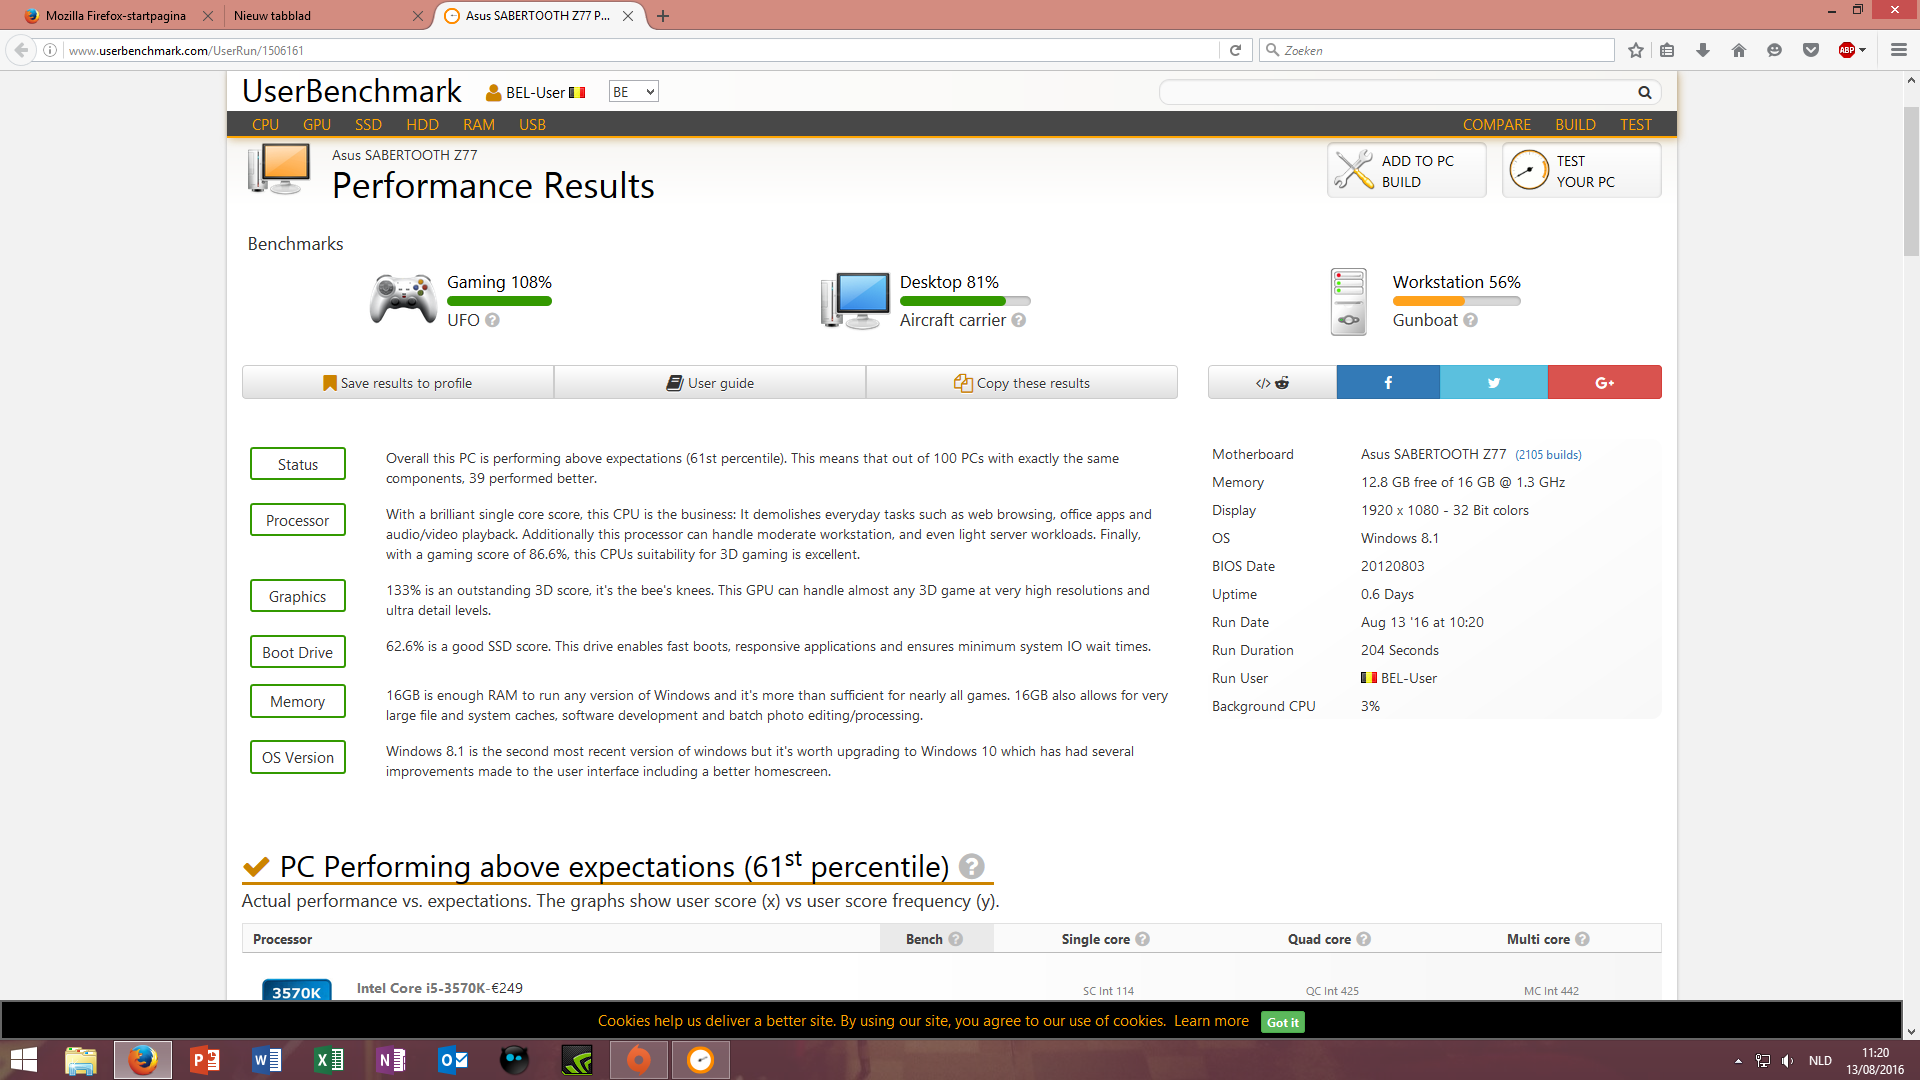This screenshot has width=1920, height=1080.
Task: Click help icon beside percentile heading
Action: tap(972, 866)
